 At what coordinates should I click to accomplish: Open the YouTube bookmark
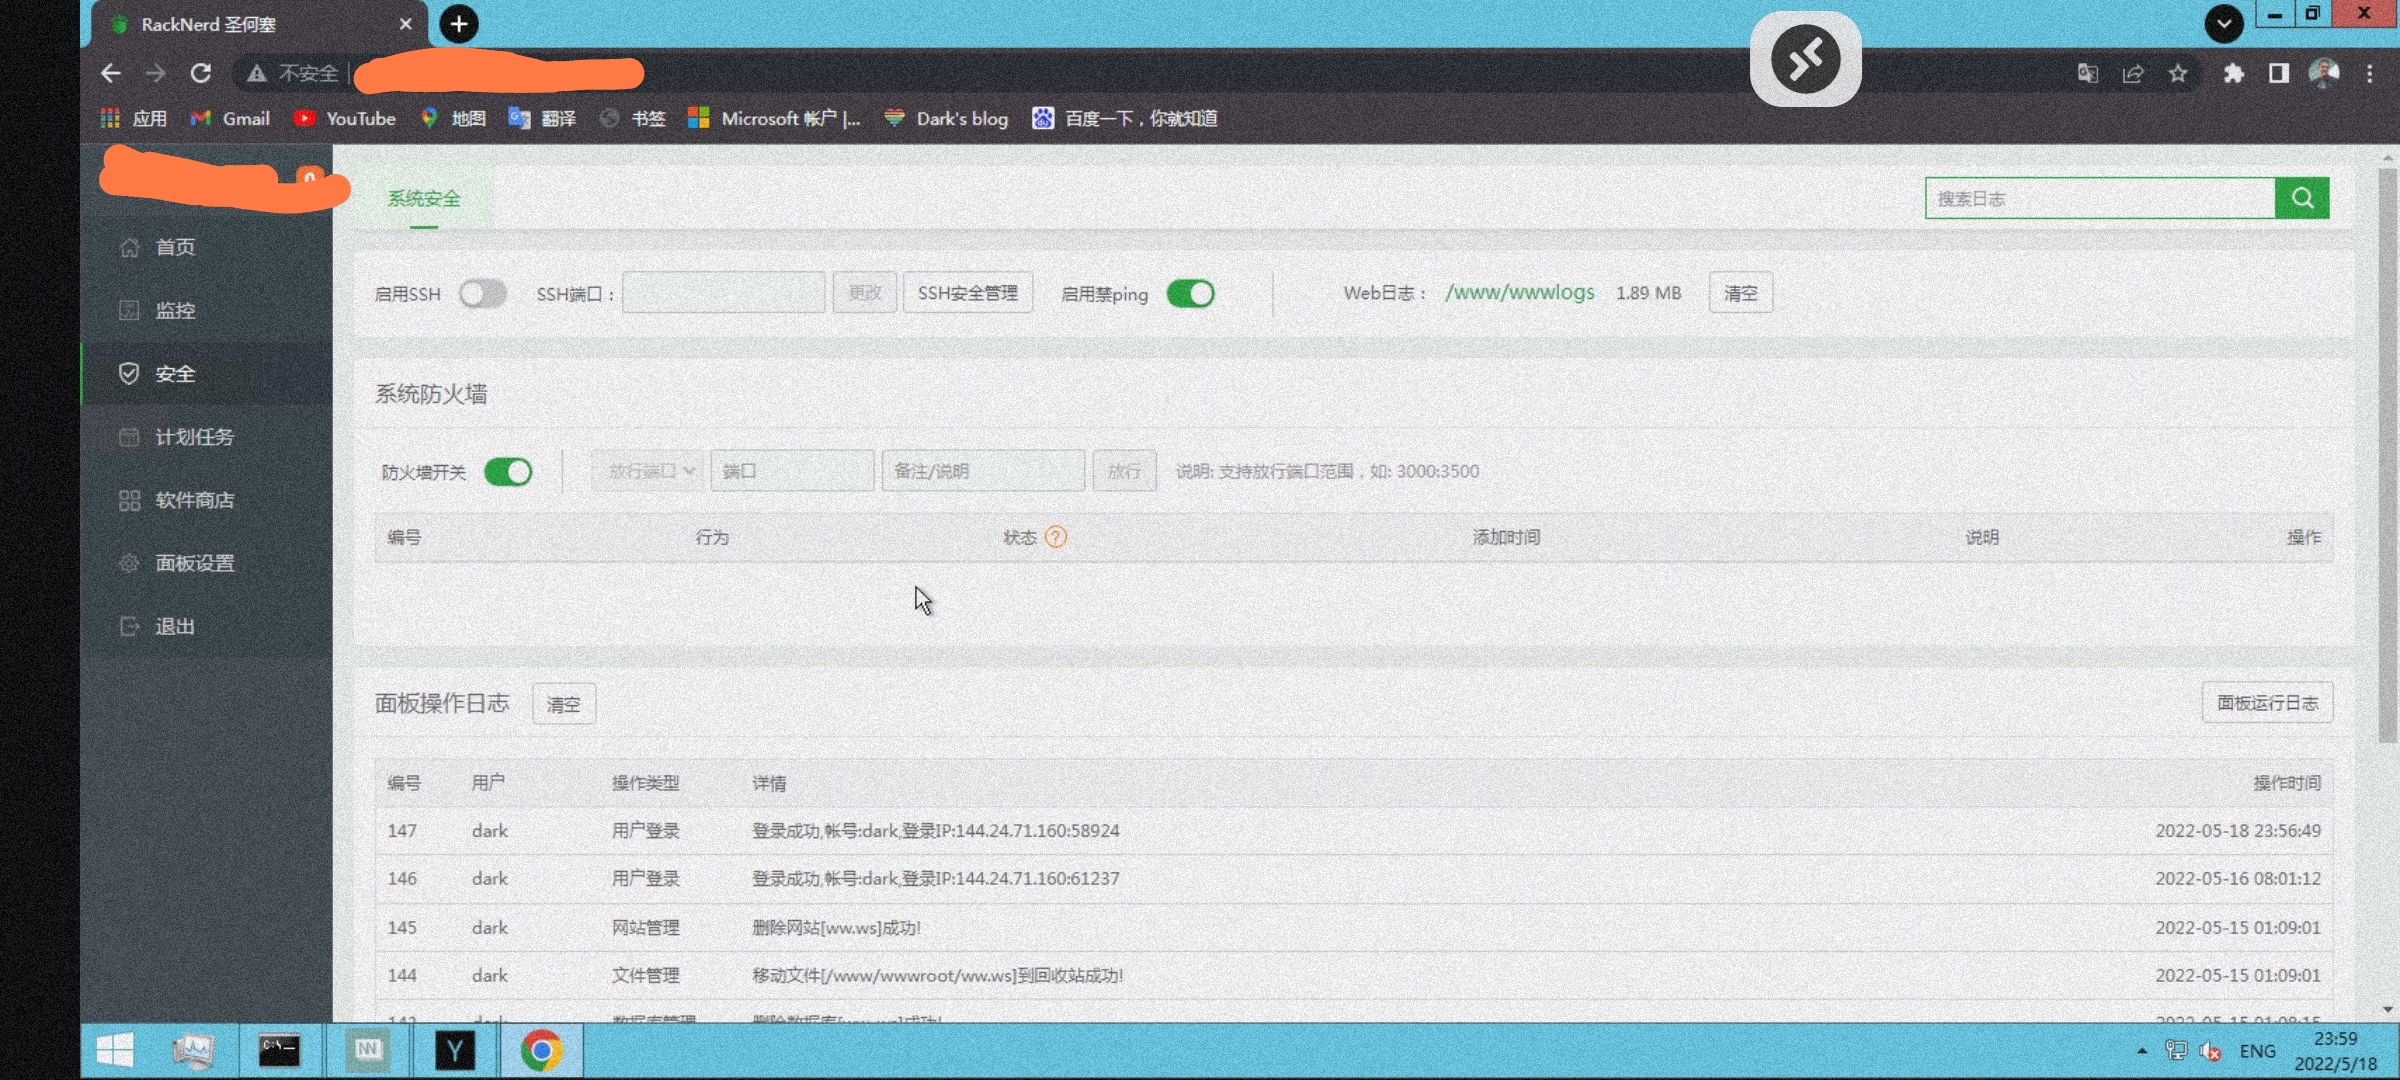(x=344, y=118)
